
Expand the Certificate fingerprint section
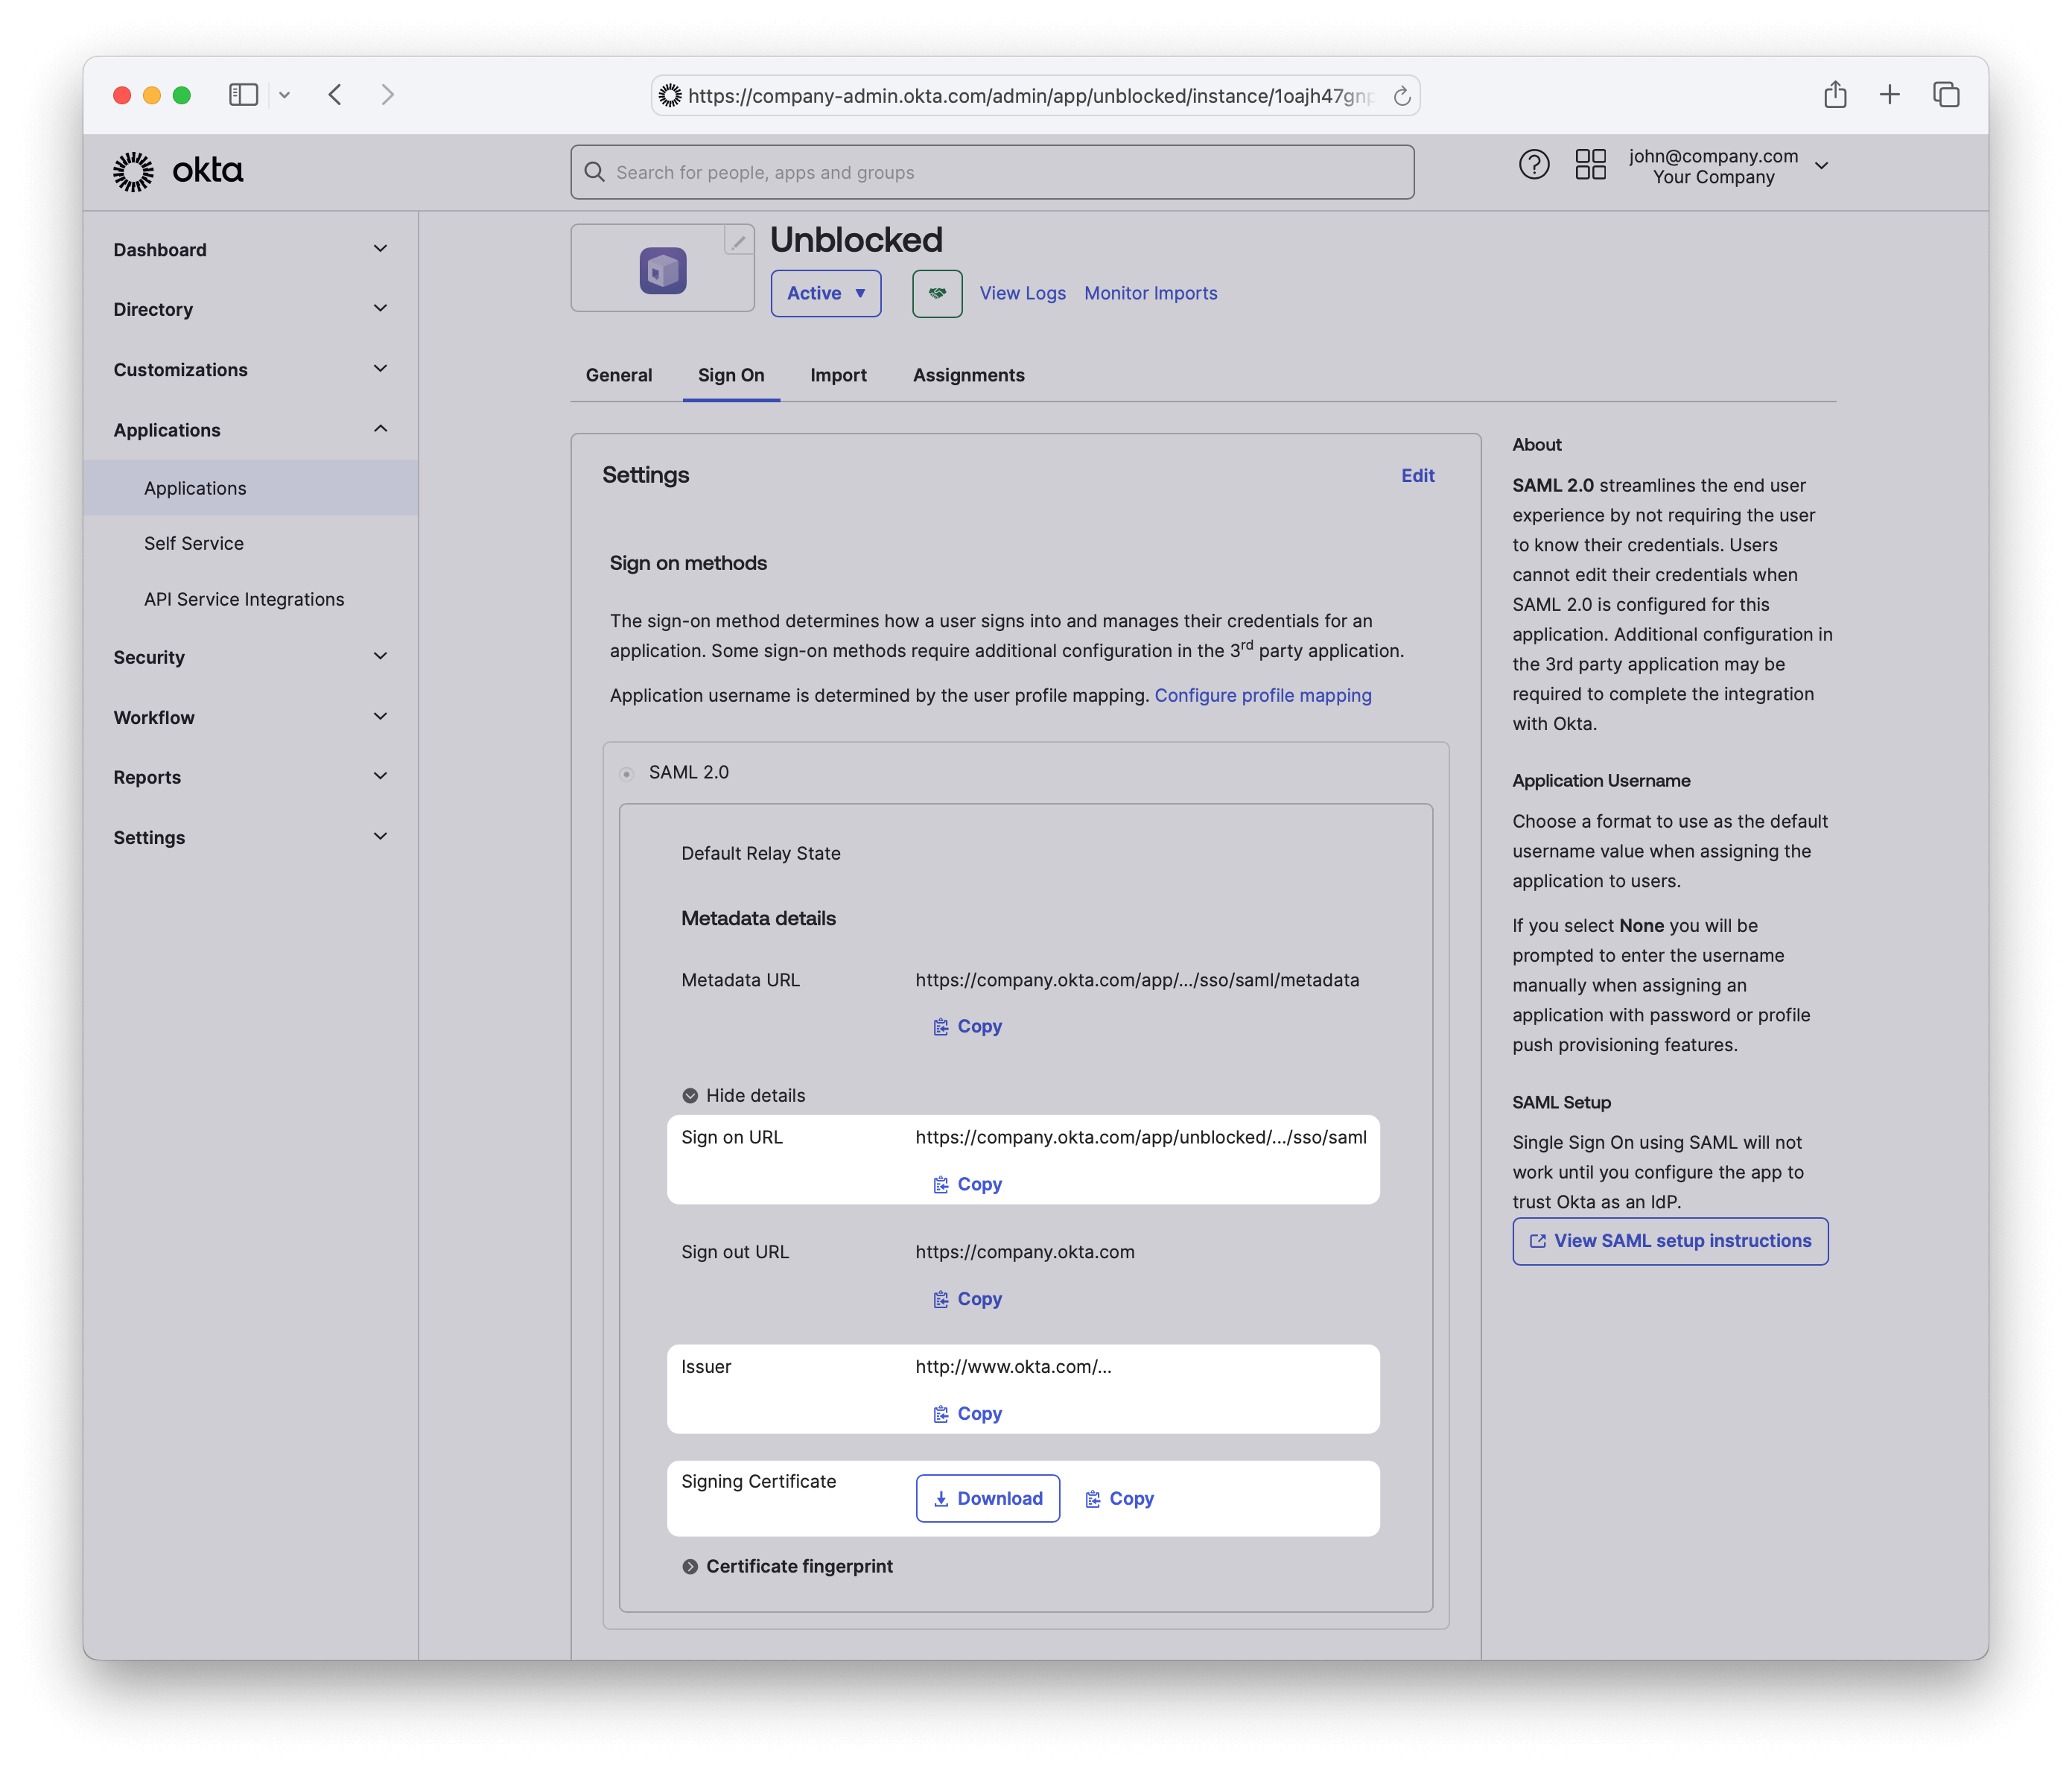(x=787, y=1566)
